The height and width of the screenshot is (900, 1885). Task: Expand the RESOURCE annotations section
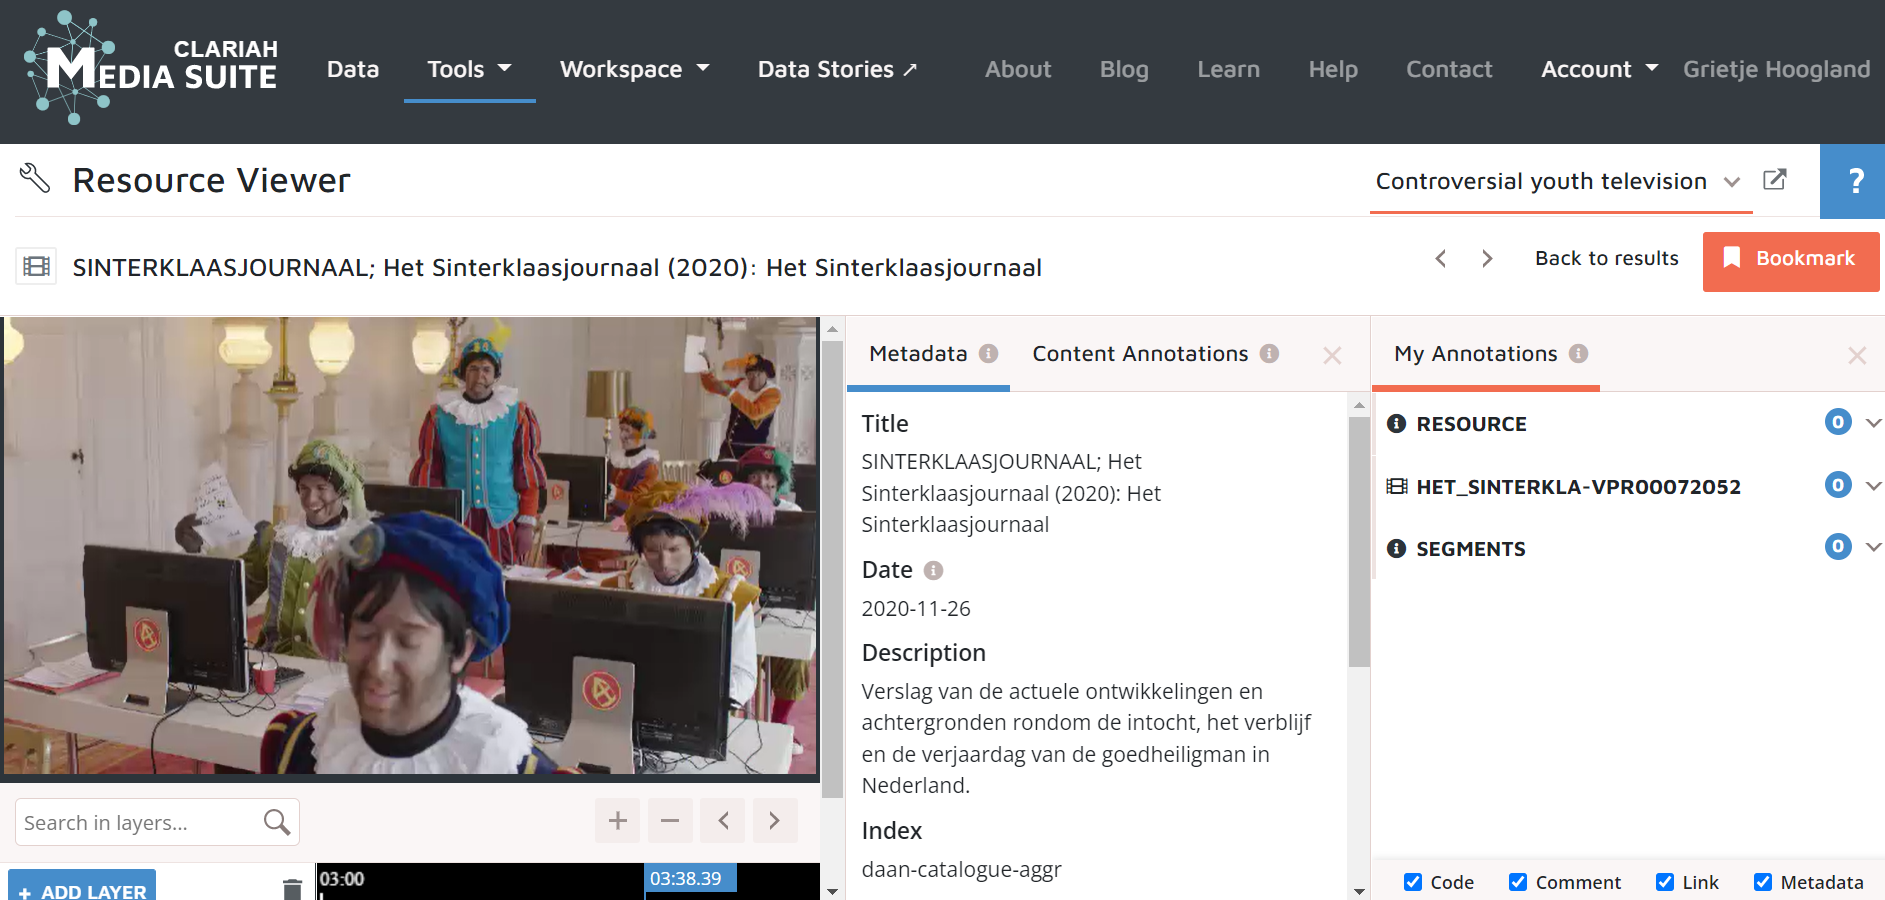(x=1873, y=423)
